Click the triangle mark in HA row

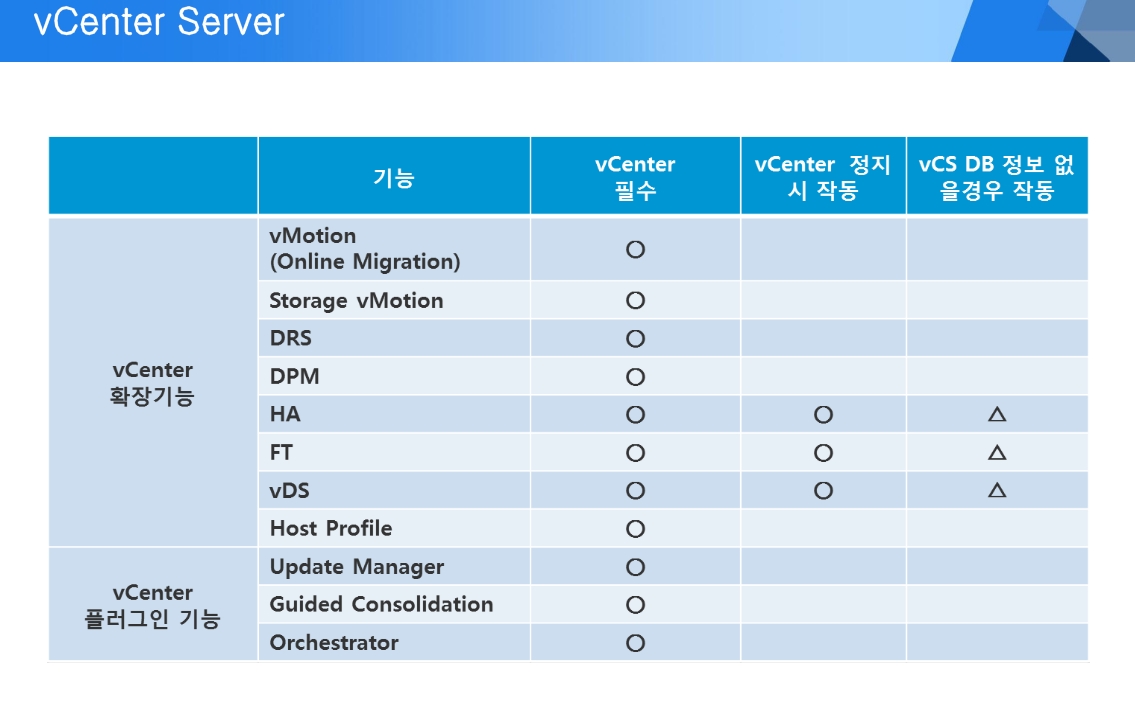coord(997,414)
